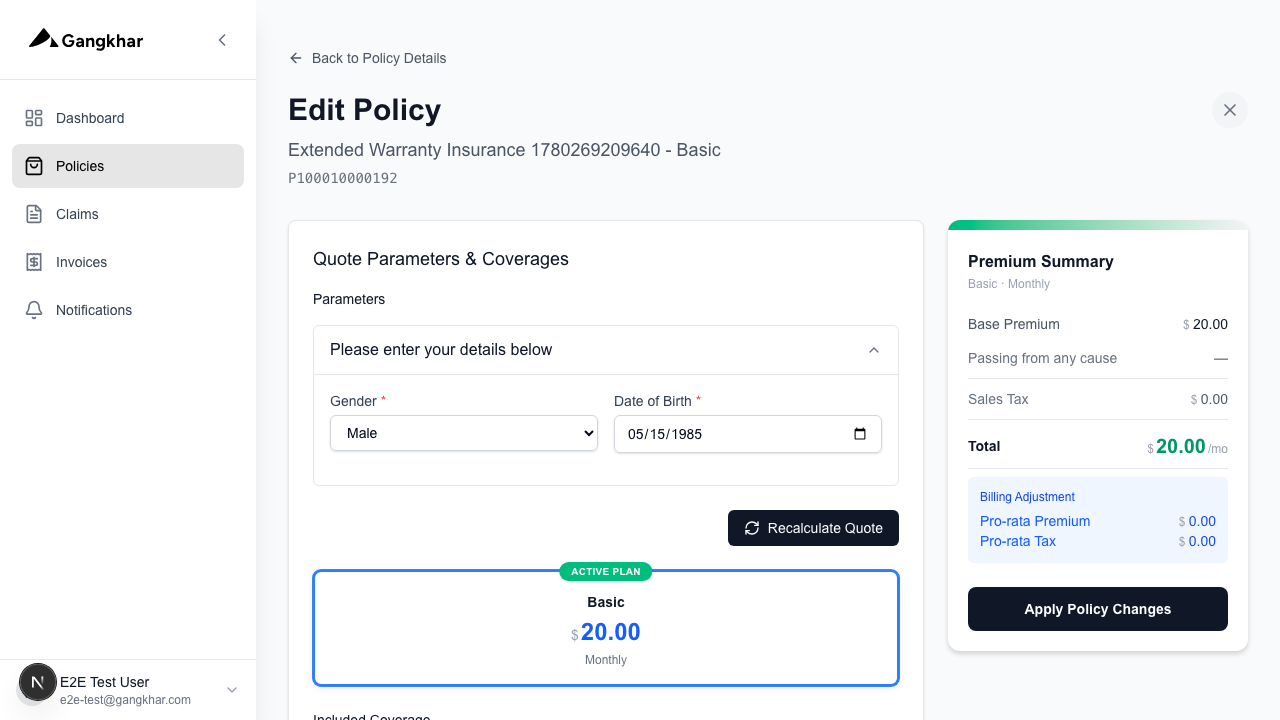Screen dimensions: 1280x720
Task: Collapse the sidebar with the chevron icon
Action: (222, 40)
